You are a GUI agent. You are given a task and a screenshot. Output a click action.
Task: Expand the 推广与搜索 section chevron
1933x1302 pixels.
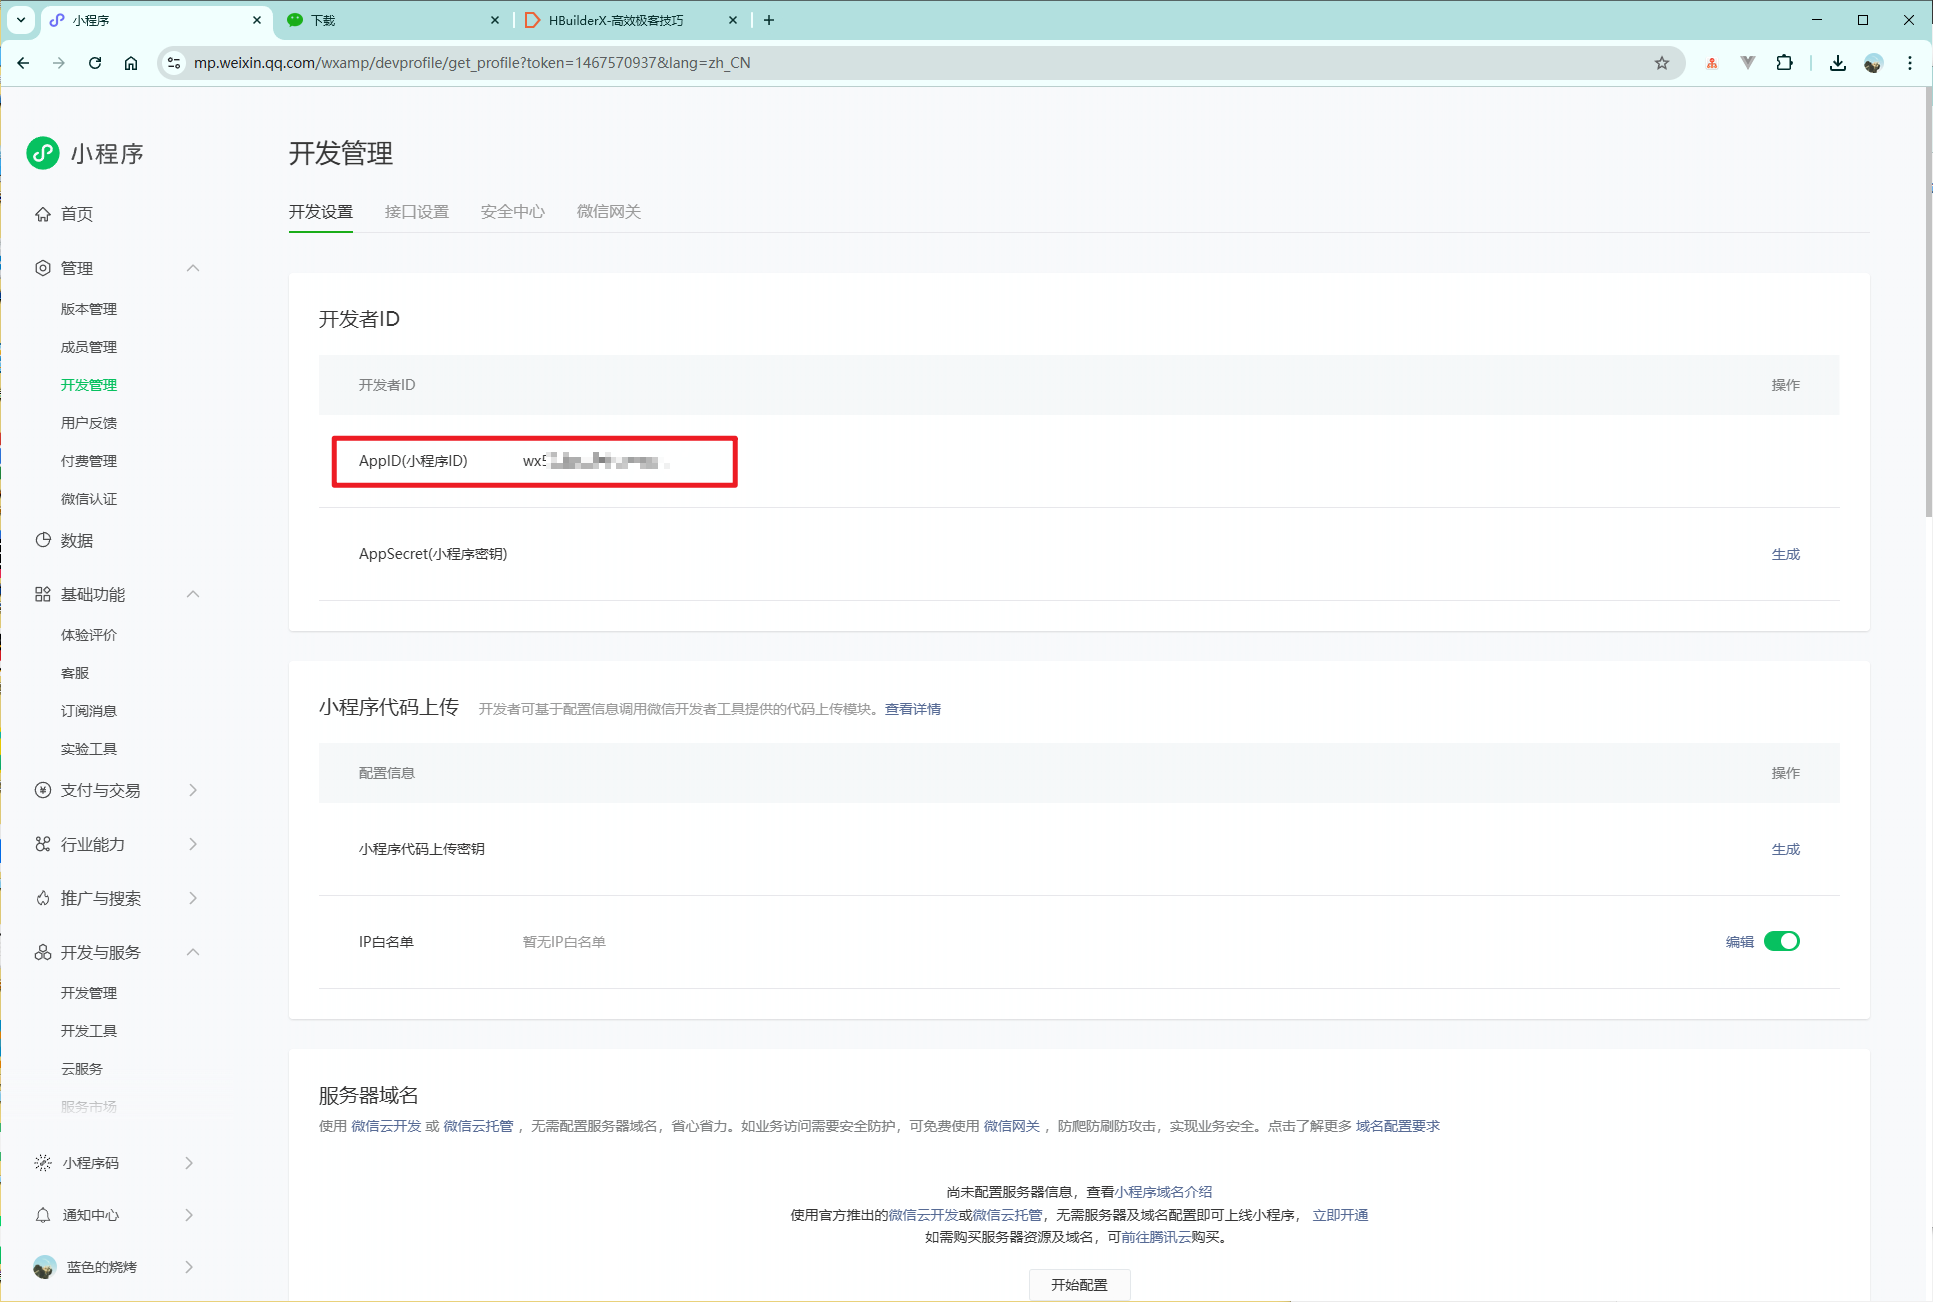pyautogui.click(x=193, y=898)
